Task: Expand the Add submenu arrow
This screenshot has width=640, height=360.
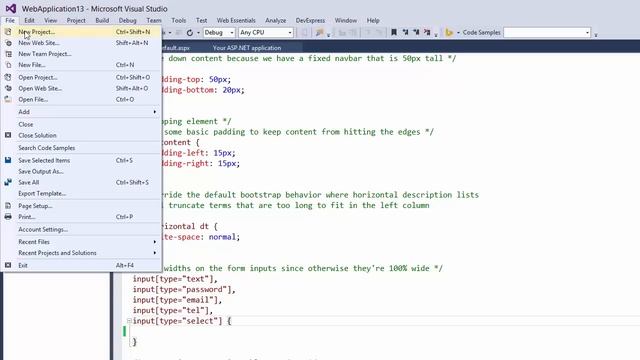Action: [x=155, y=112]
